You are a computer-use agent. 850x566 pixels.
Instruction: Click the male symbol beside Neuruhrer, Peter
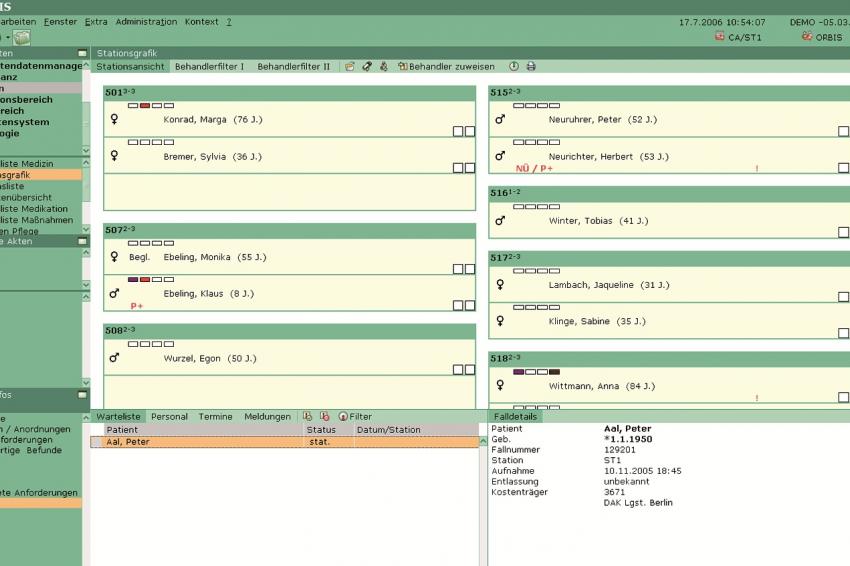pos(500,119)
